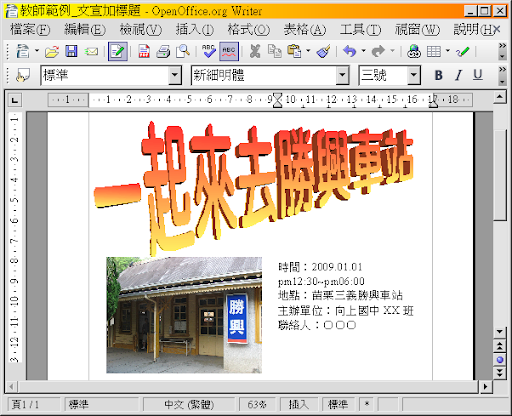Click the text line 時間:2009.01.01
The image size is (512, 416).
click(x=320, y=267)
